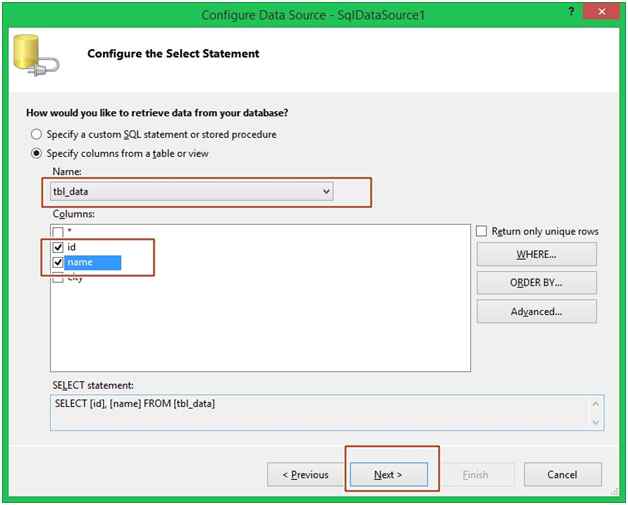Click the id column label

pos(71,247)
